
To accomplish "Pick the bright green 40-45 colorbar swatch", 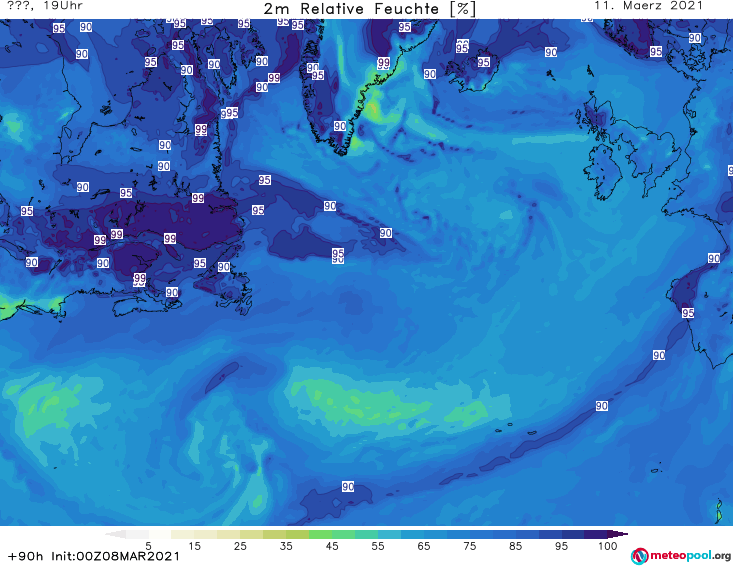I will pyautogui.click(x=320, y=534).
